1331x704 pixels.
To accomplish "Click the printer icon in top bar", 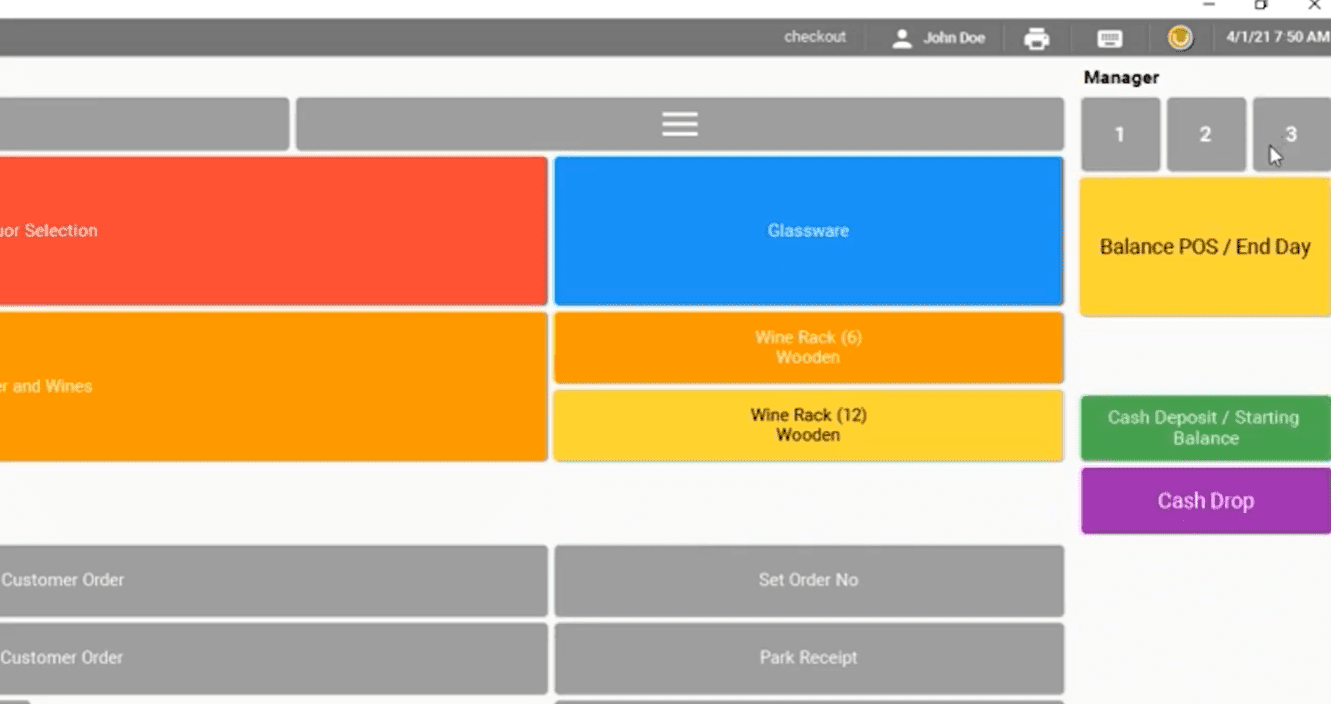I will coord(1037,38).
